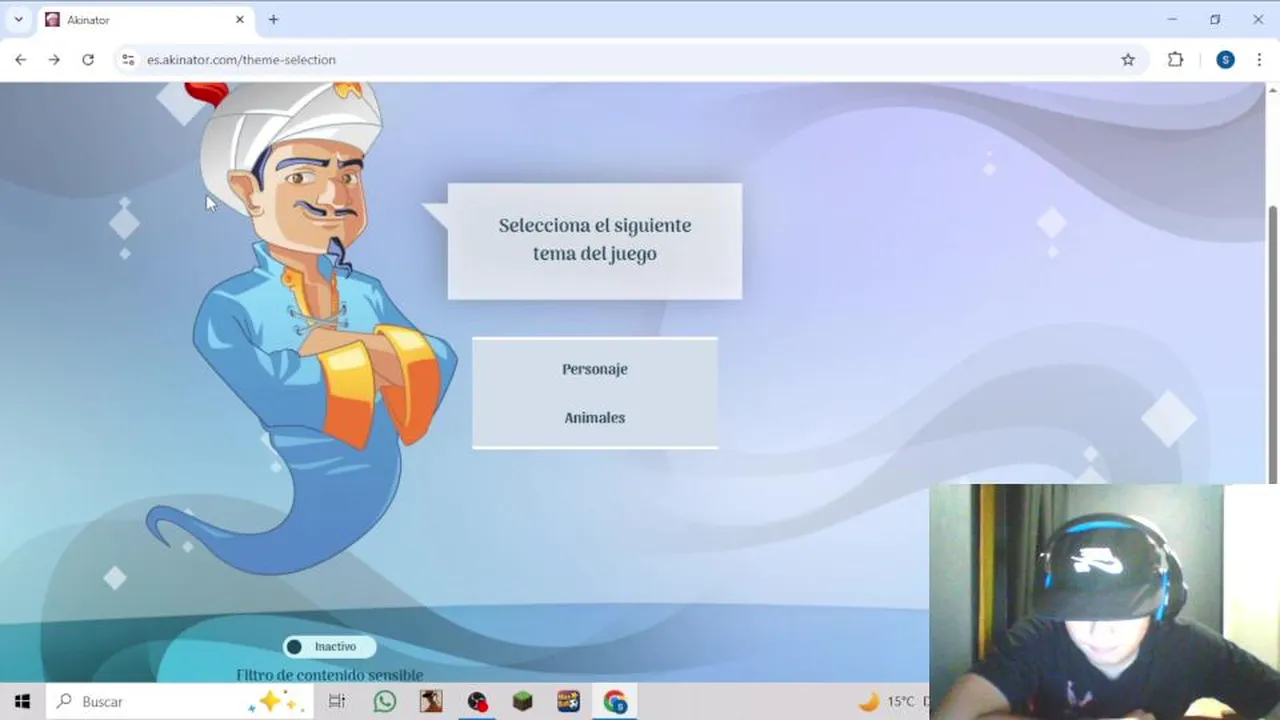
Task: Toggle the sensitive content filter switch
Action: pyautogui.click(x=329, y=647)
